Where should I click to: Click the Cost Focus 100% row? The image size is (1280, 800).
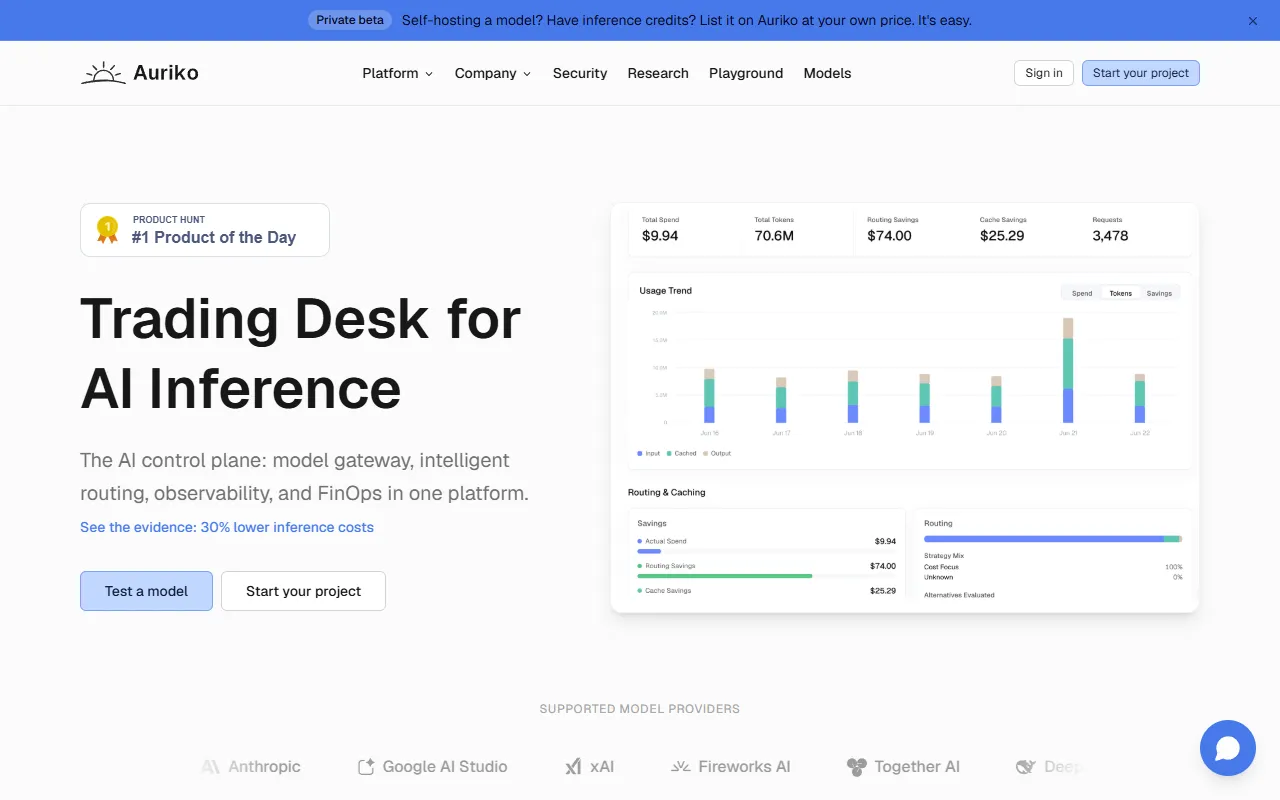pos(1053,567)
